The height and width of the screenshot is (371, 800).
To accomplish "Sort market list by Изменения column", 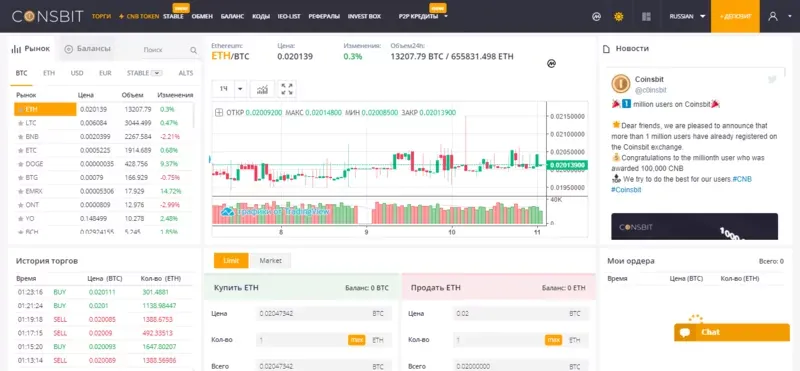I will click(175, 95).
